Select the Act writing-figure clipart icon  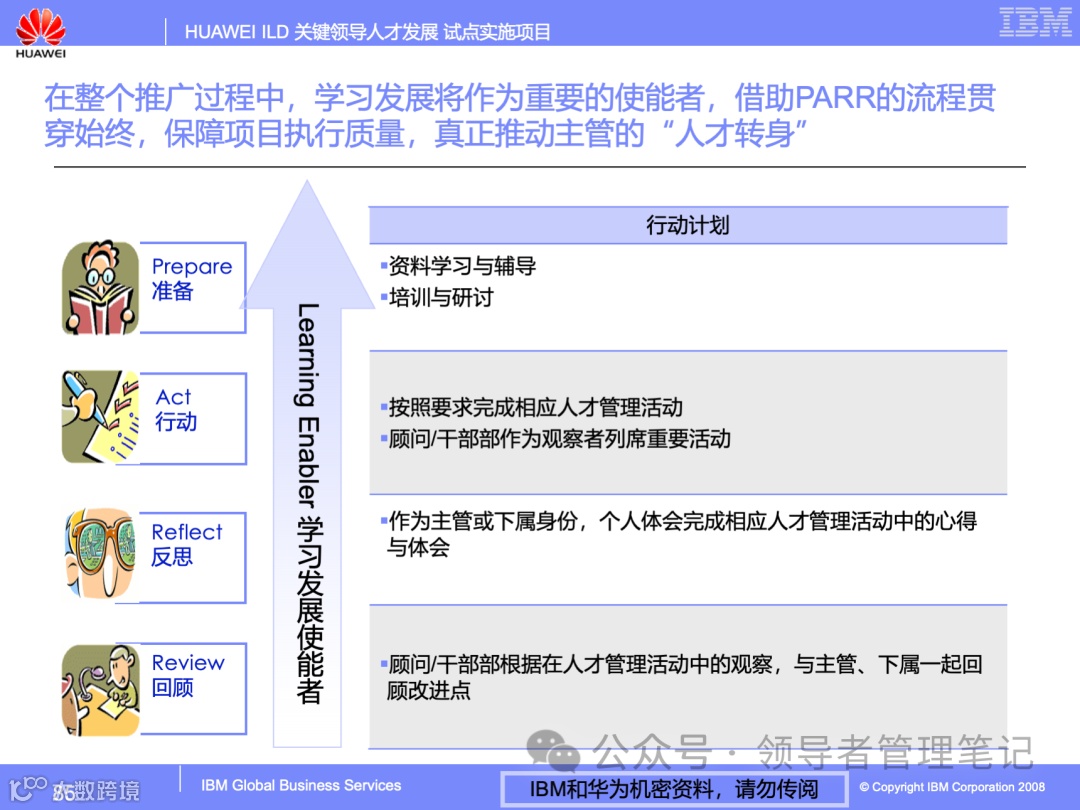point(99,416)
